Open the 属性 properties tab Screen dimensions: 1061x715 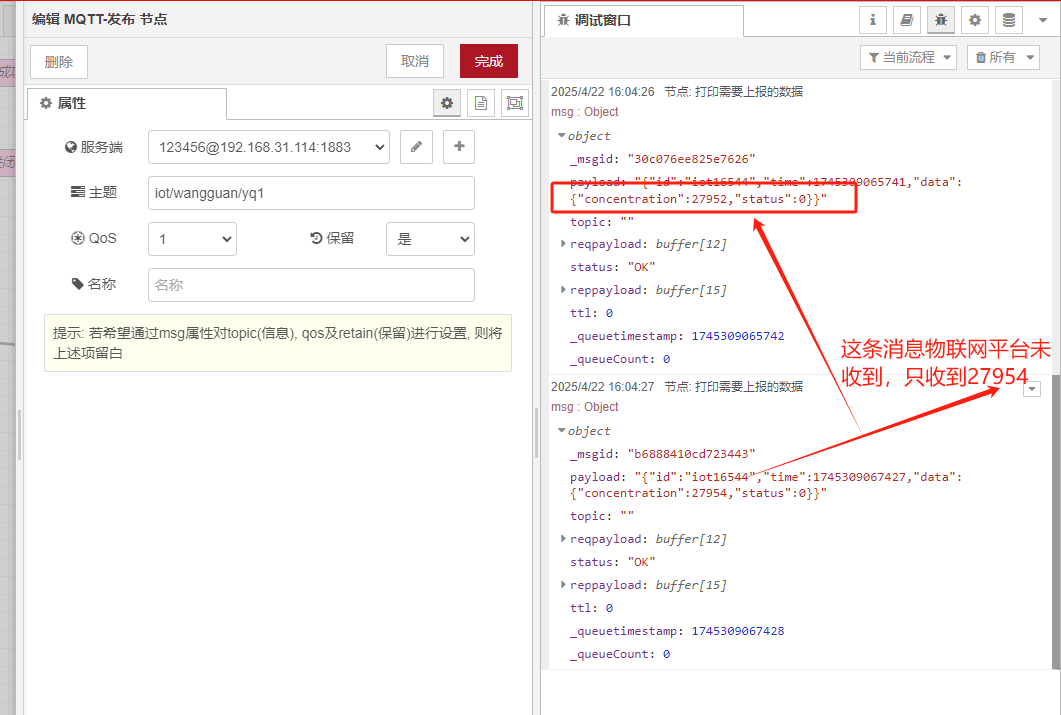coord(126,103)
